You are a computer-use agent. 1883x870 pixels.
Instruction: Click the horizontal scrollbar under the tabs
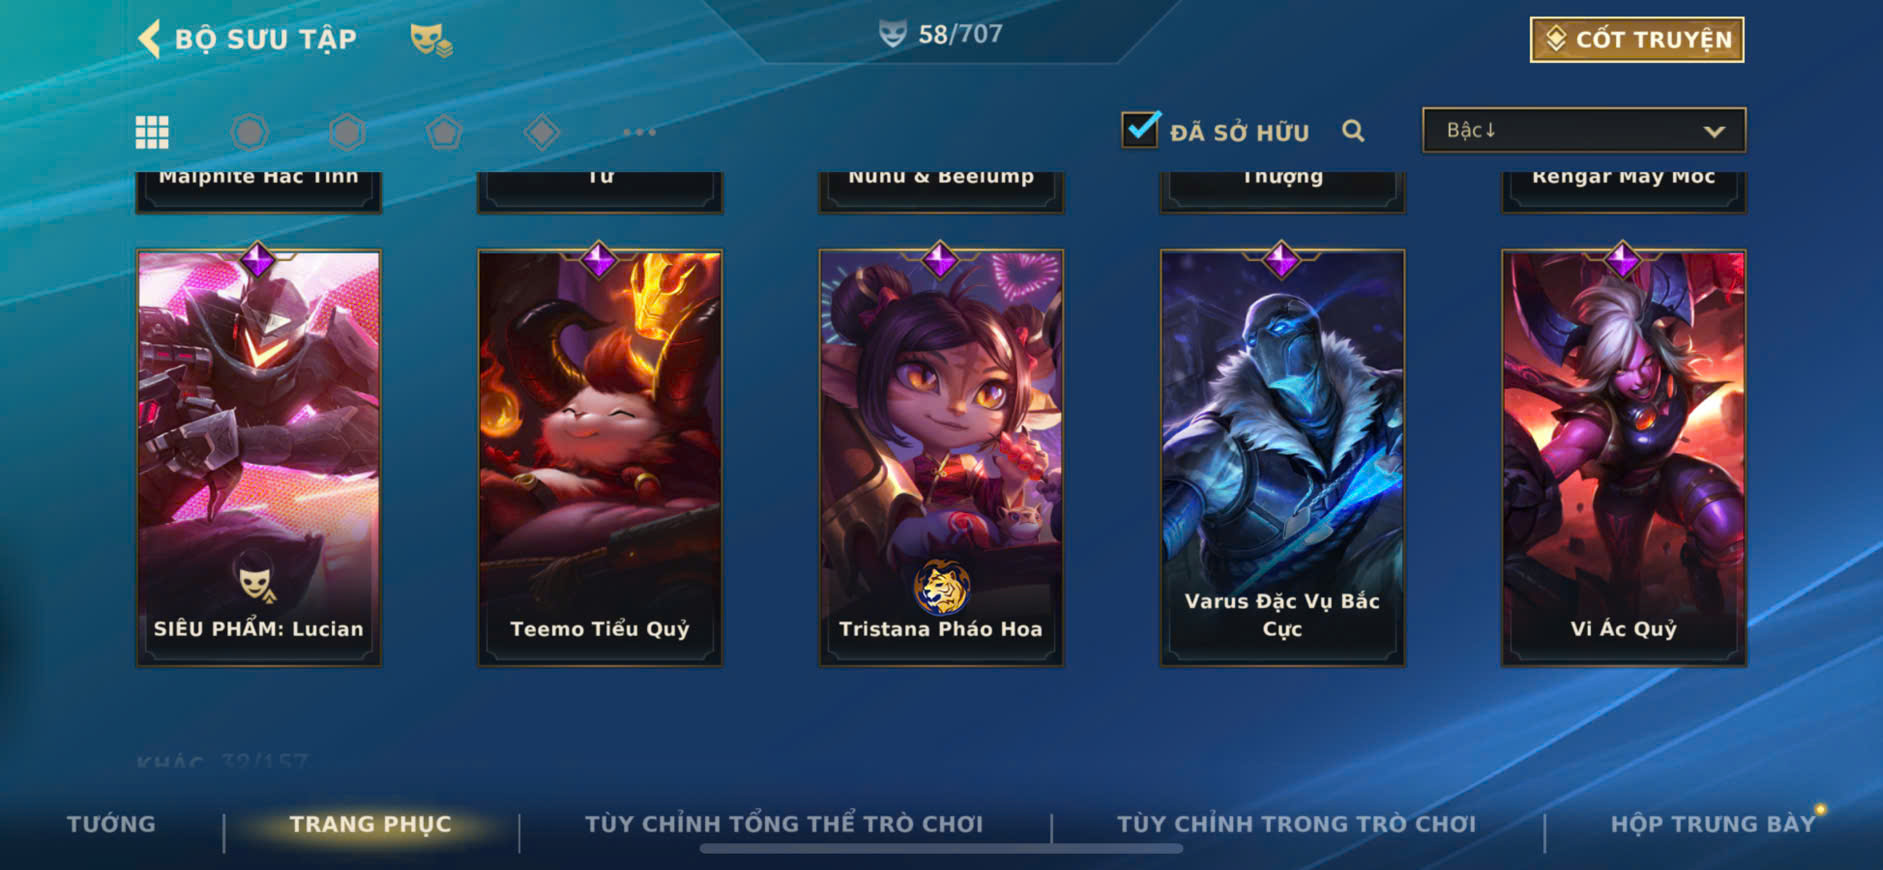click(941, 849)
